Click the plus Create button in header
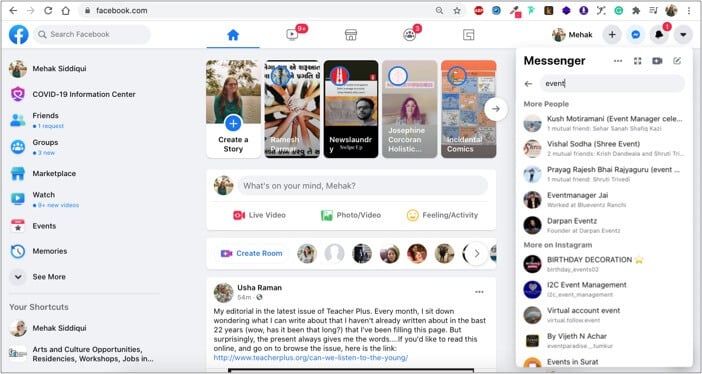Image resolution: width=702 pixels, height=374 pixels. (612, 34)
